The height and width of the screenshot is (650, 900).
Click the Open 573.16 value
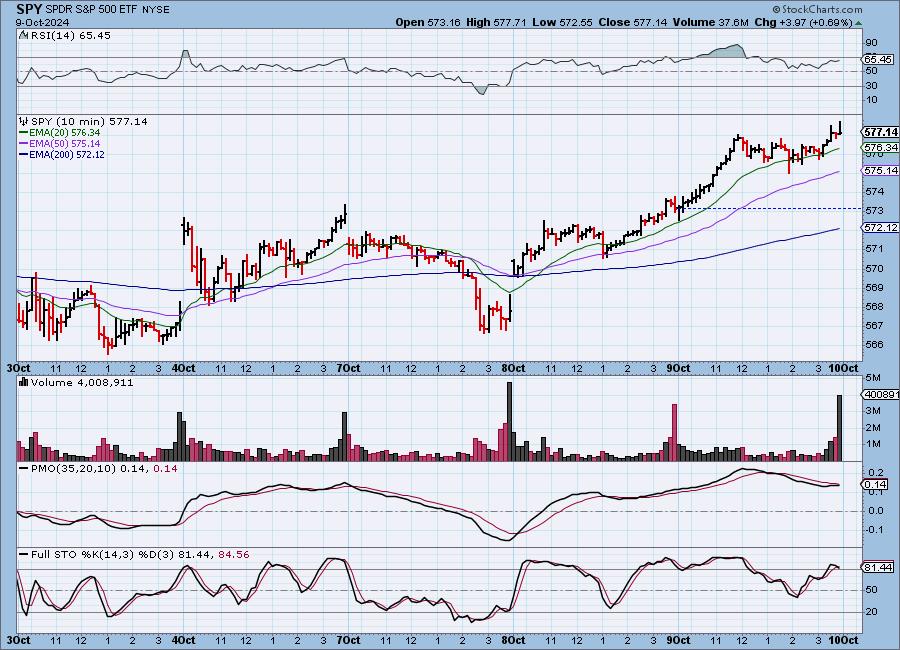point(428,22)
